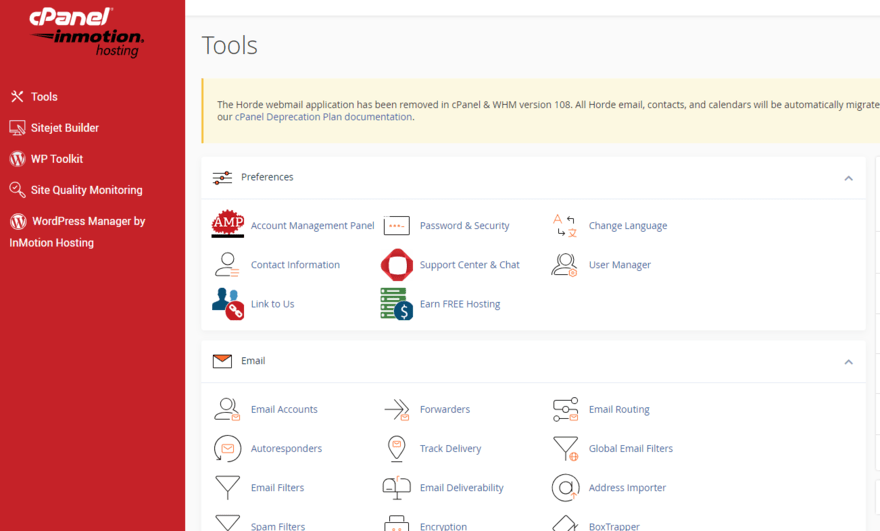
Task: Open Email Routing link
Action: (x=619, y=409)
